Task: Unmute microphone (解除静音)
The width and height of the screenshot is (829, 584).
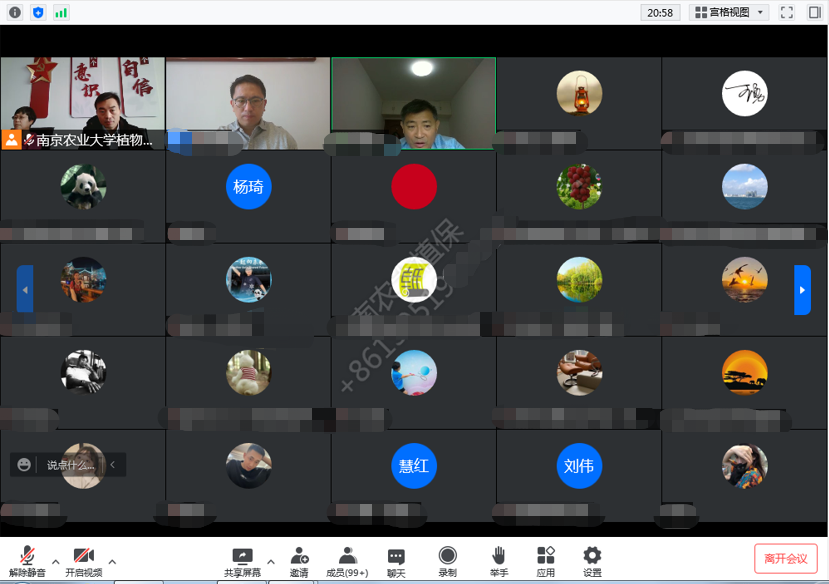Action: (27, 561)
